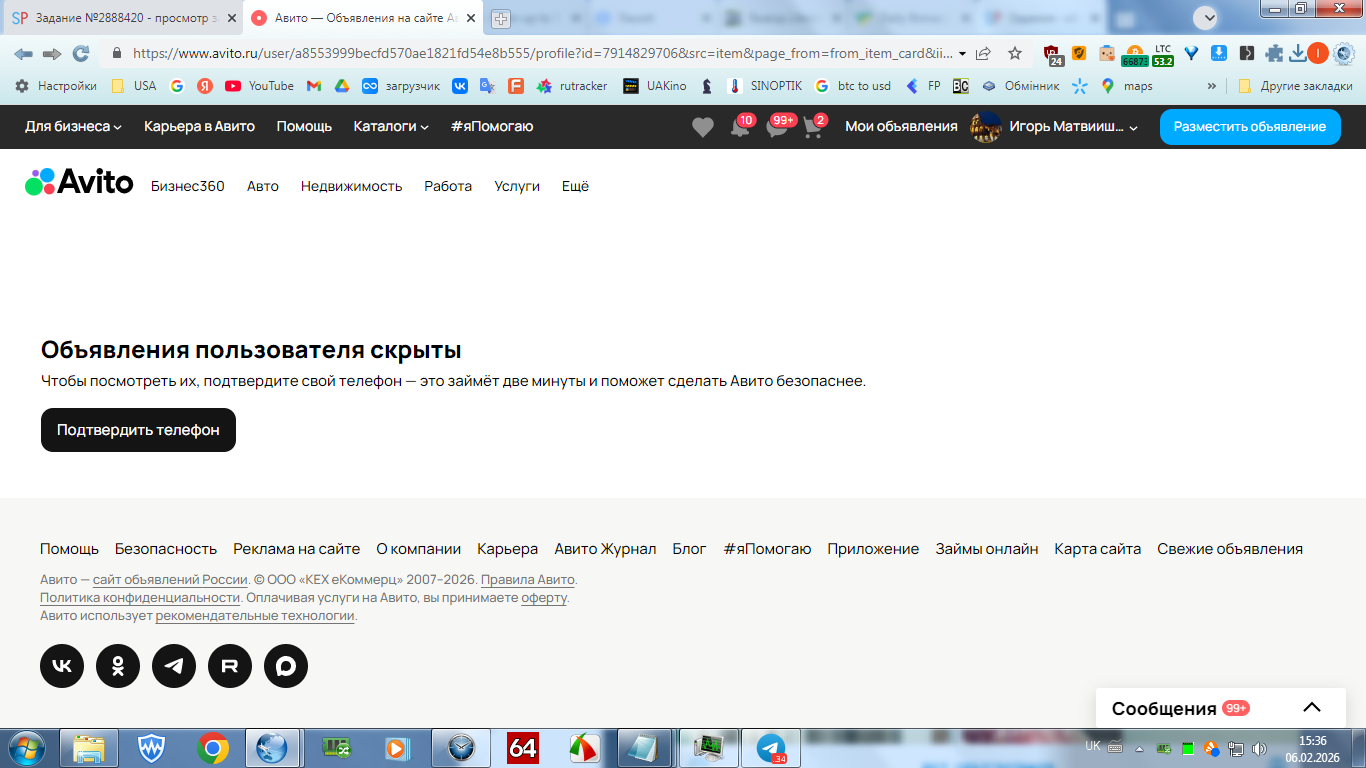Show hidden system tray icons arrow
Viewport: 1366px width, 768px height.
[x=1138, y=748]
